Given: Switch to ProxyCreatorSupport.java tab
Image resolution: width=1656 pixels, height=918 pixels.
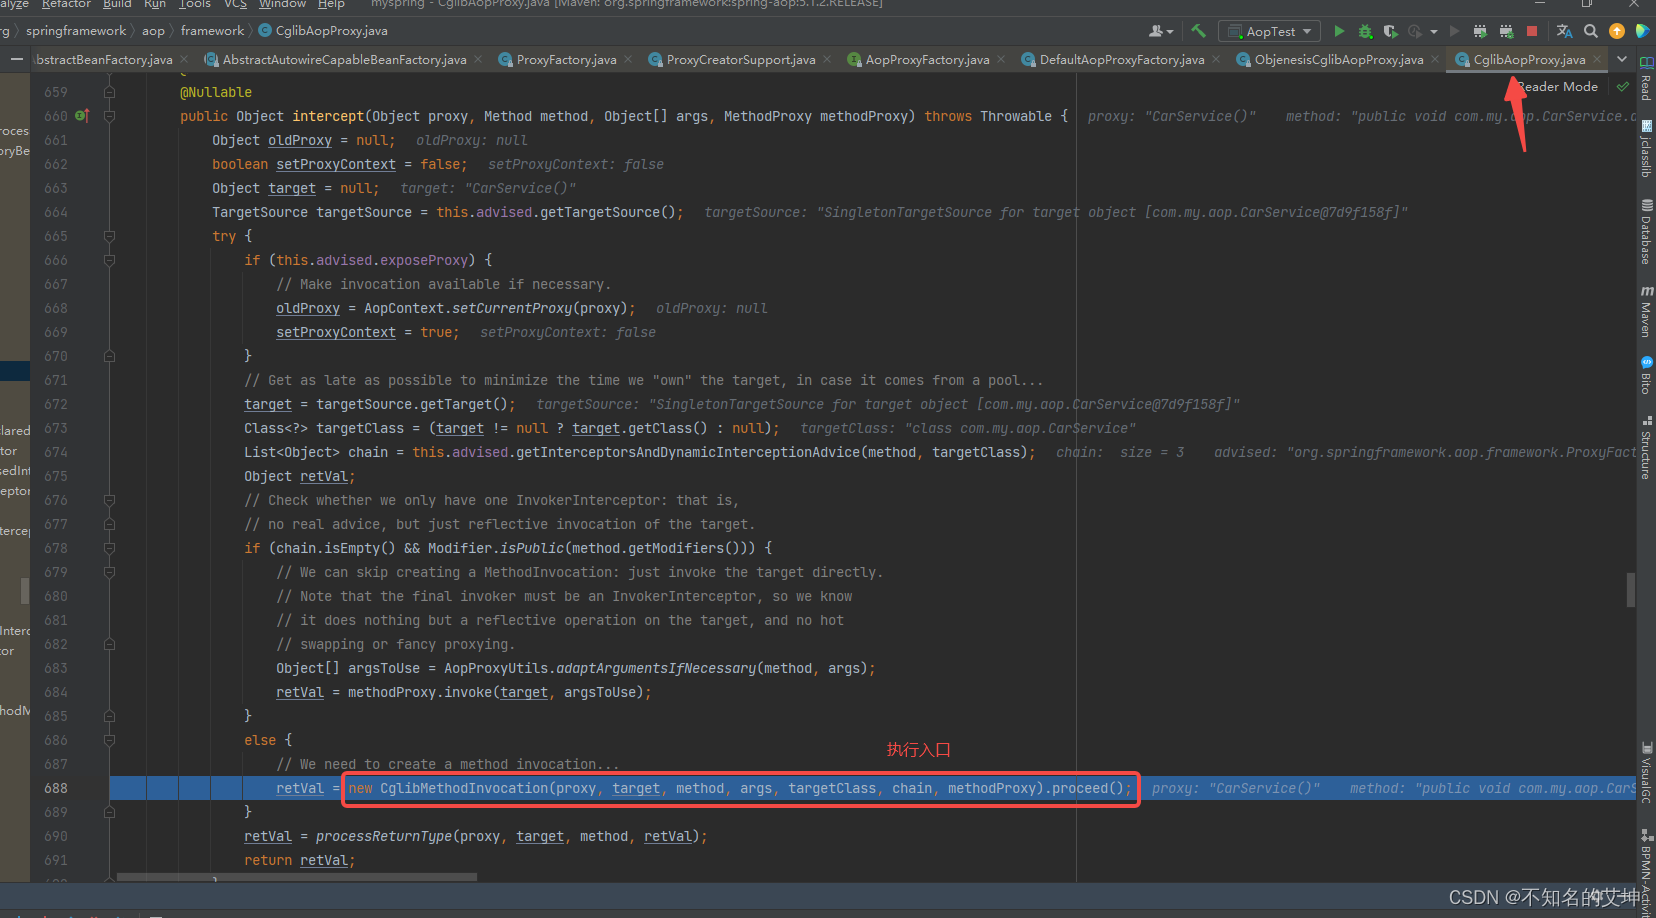Looking at the screenshot, I should click(x=741, y=60).
